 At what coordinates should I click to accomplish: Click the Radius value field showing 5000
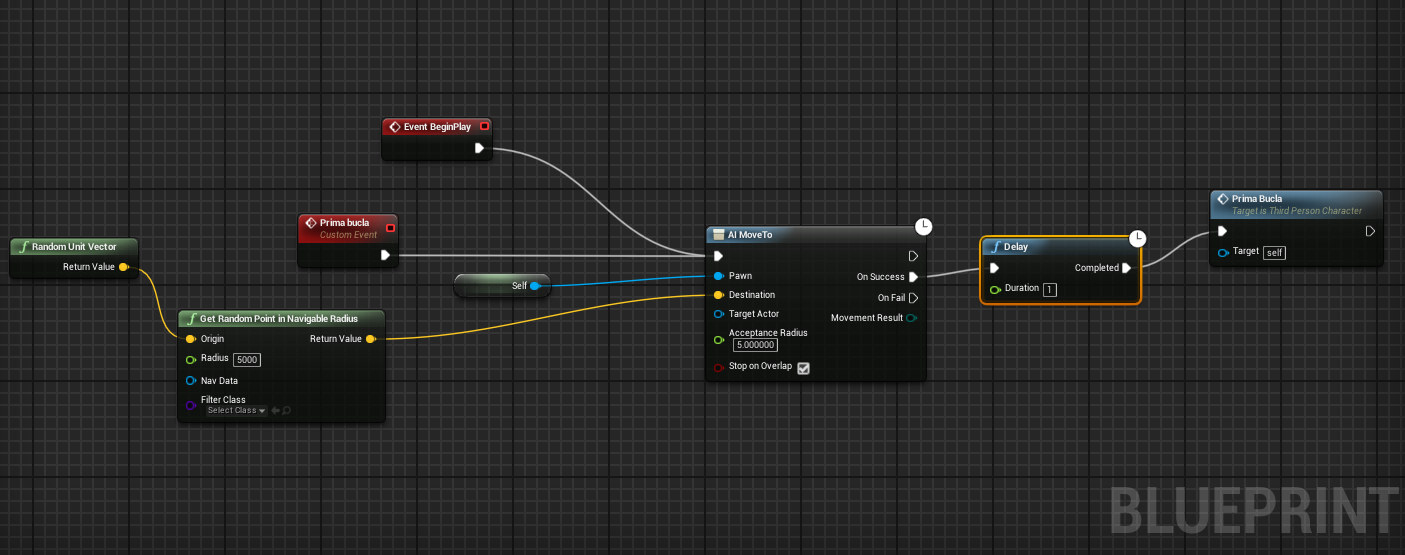coord(247,359)
